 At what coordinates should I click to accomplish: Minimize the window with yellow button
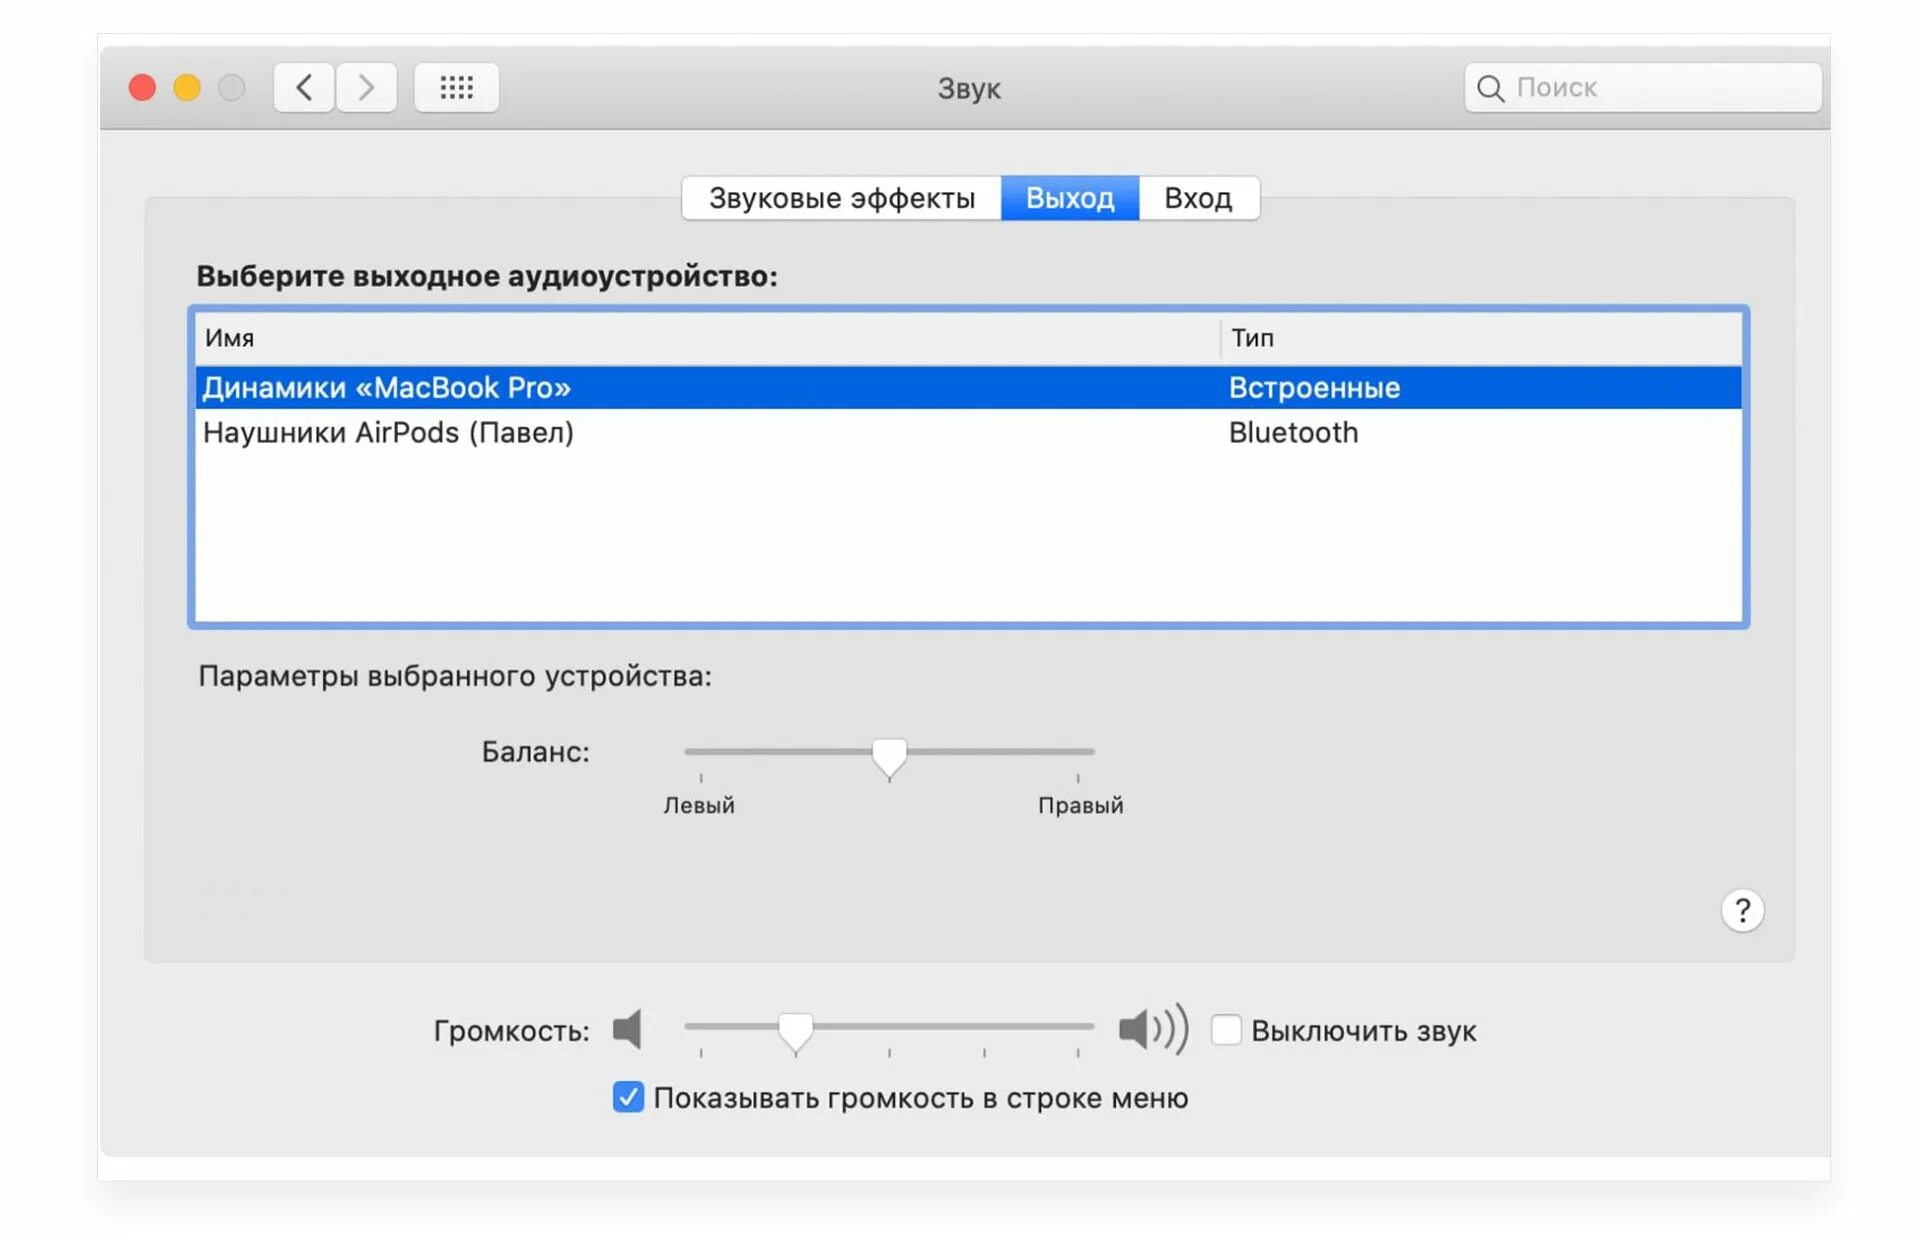(x=187, y=88)
